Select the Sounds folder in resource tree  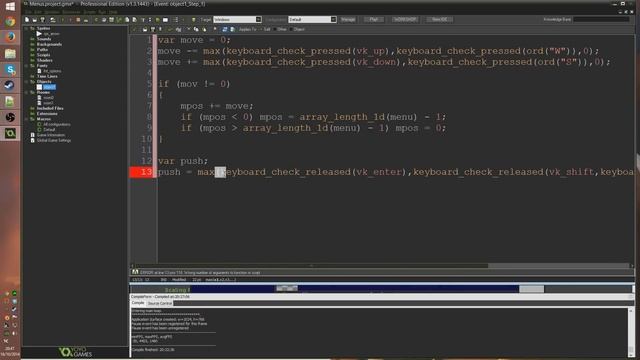pyautogui.click(x=44, y=39)
